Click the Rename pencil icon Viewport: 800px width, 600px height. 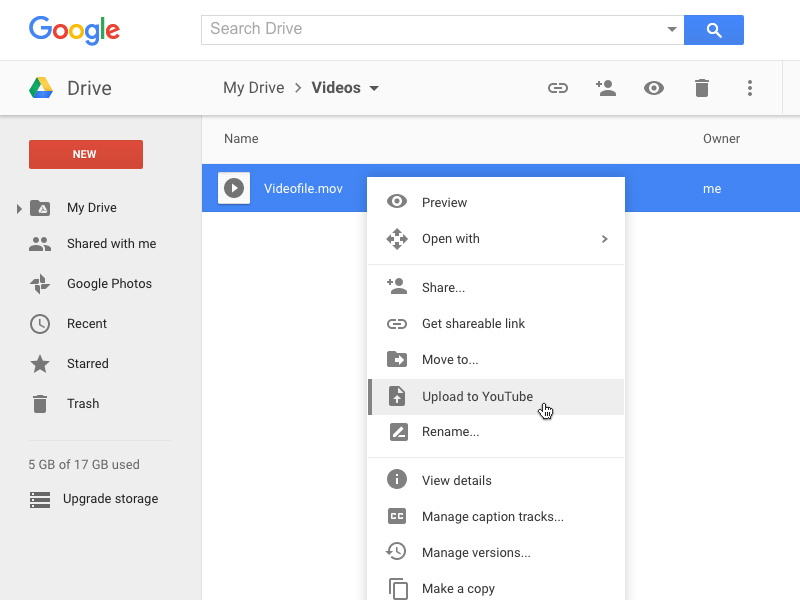point(398,432)
